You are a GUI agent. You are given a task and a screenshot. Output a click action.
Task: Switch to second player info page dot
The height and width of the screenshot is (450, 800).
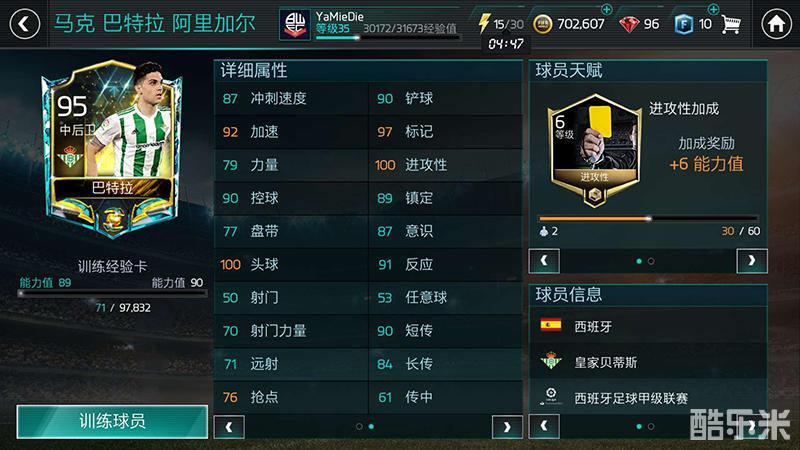pos(651,427)
